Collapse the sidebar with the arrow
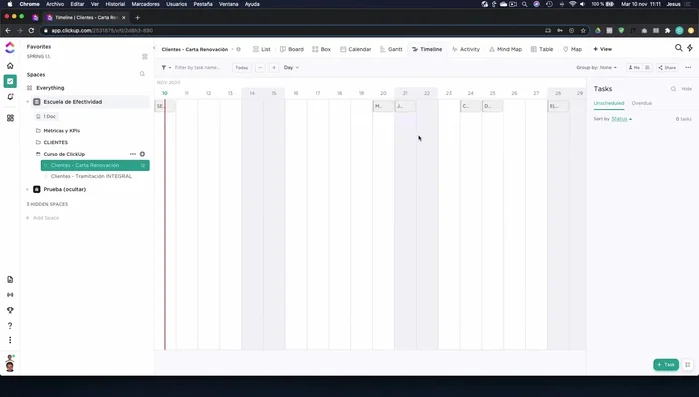This screenshot has height=397, width=699. [154, 48]
